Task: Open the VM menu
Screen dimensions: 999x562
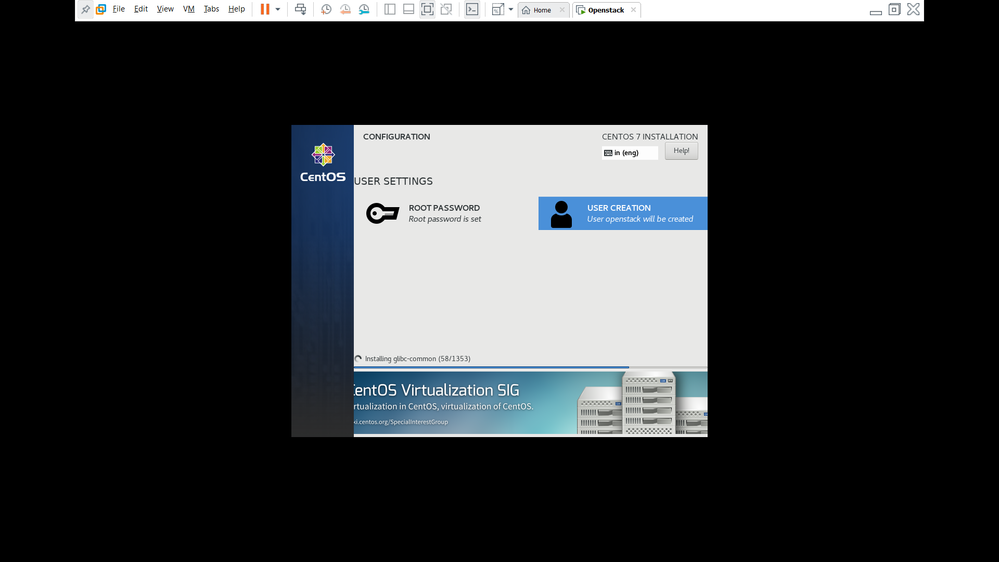Action: pos(188,9)
